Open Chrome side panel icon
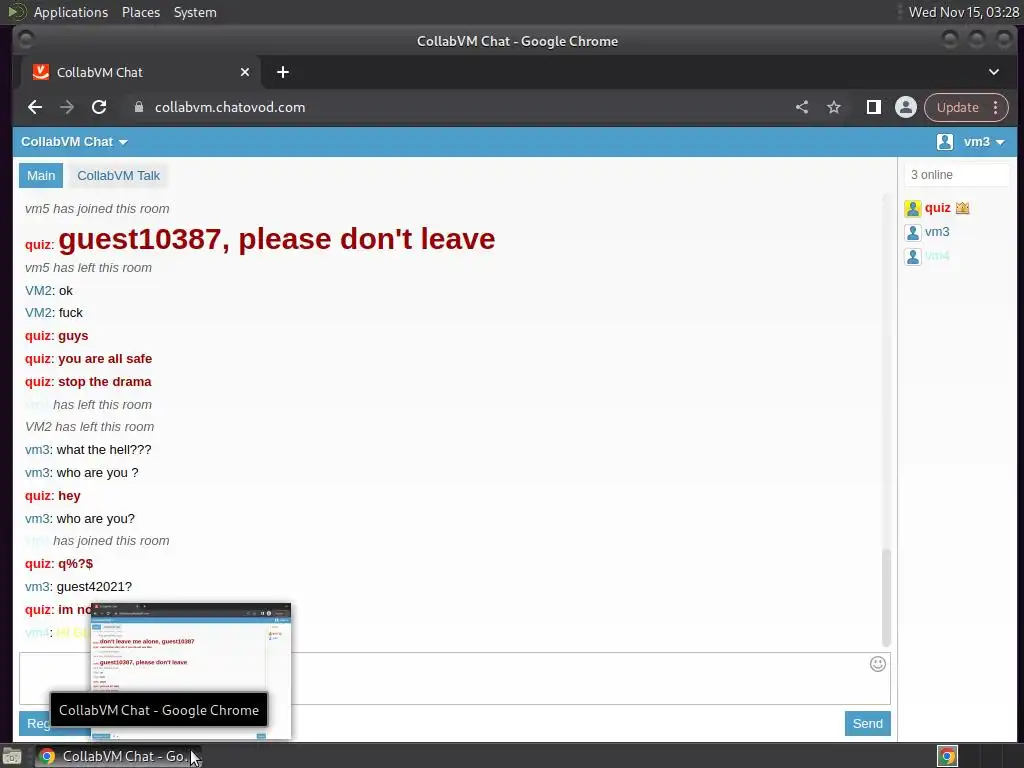 (x=874, y=107)
